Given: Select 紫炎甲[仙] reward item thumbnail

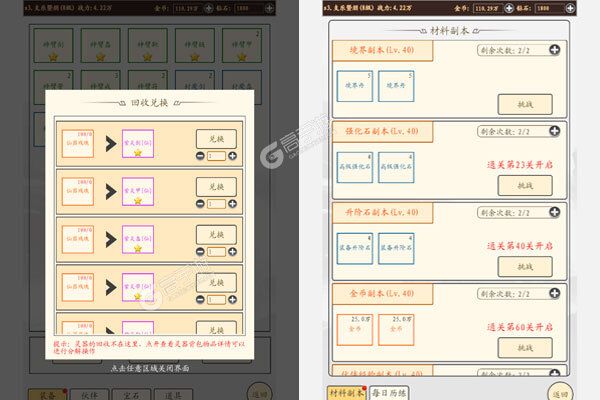Looking at the screenshot, I should pos(138,191).
